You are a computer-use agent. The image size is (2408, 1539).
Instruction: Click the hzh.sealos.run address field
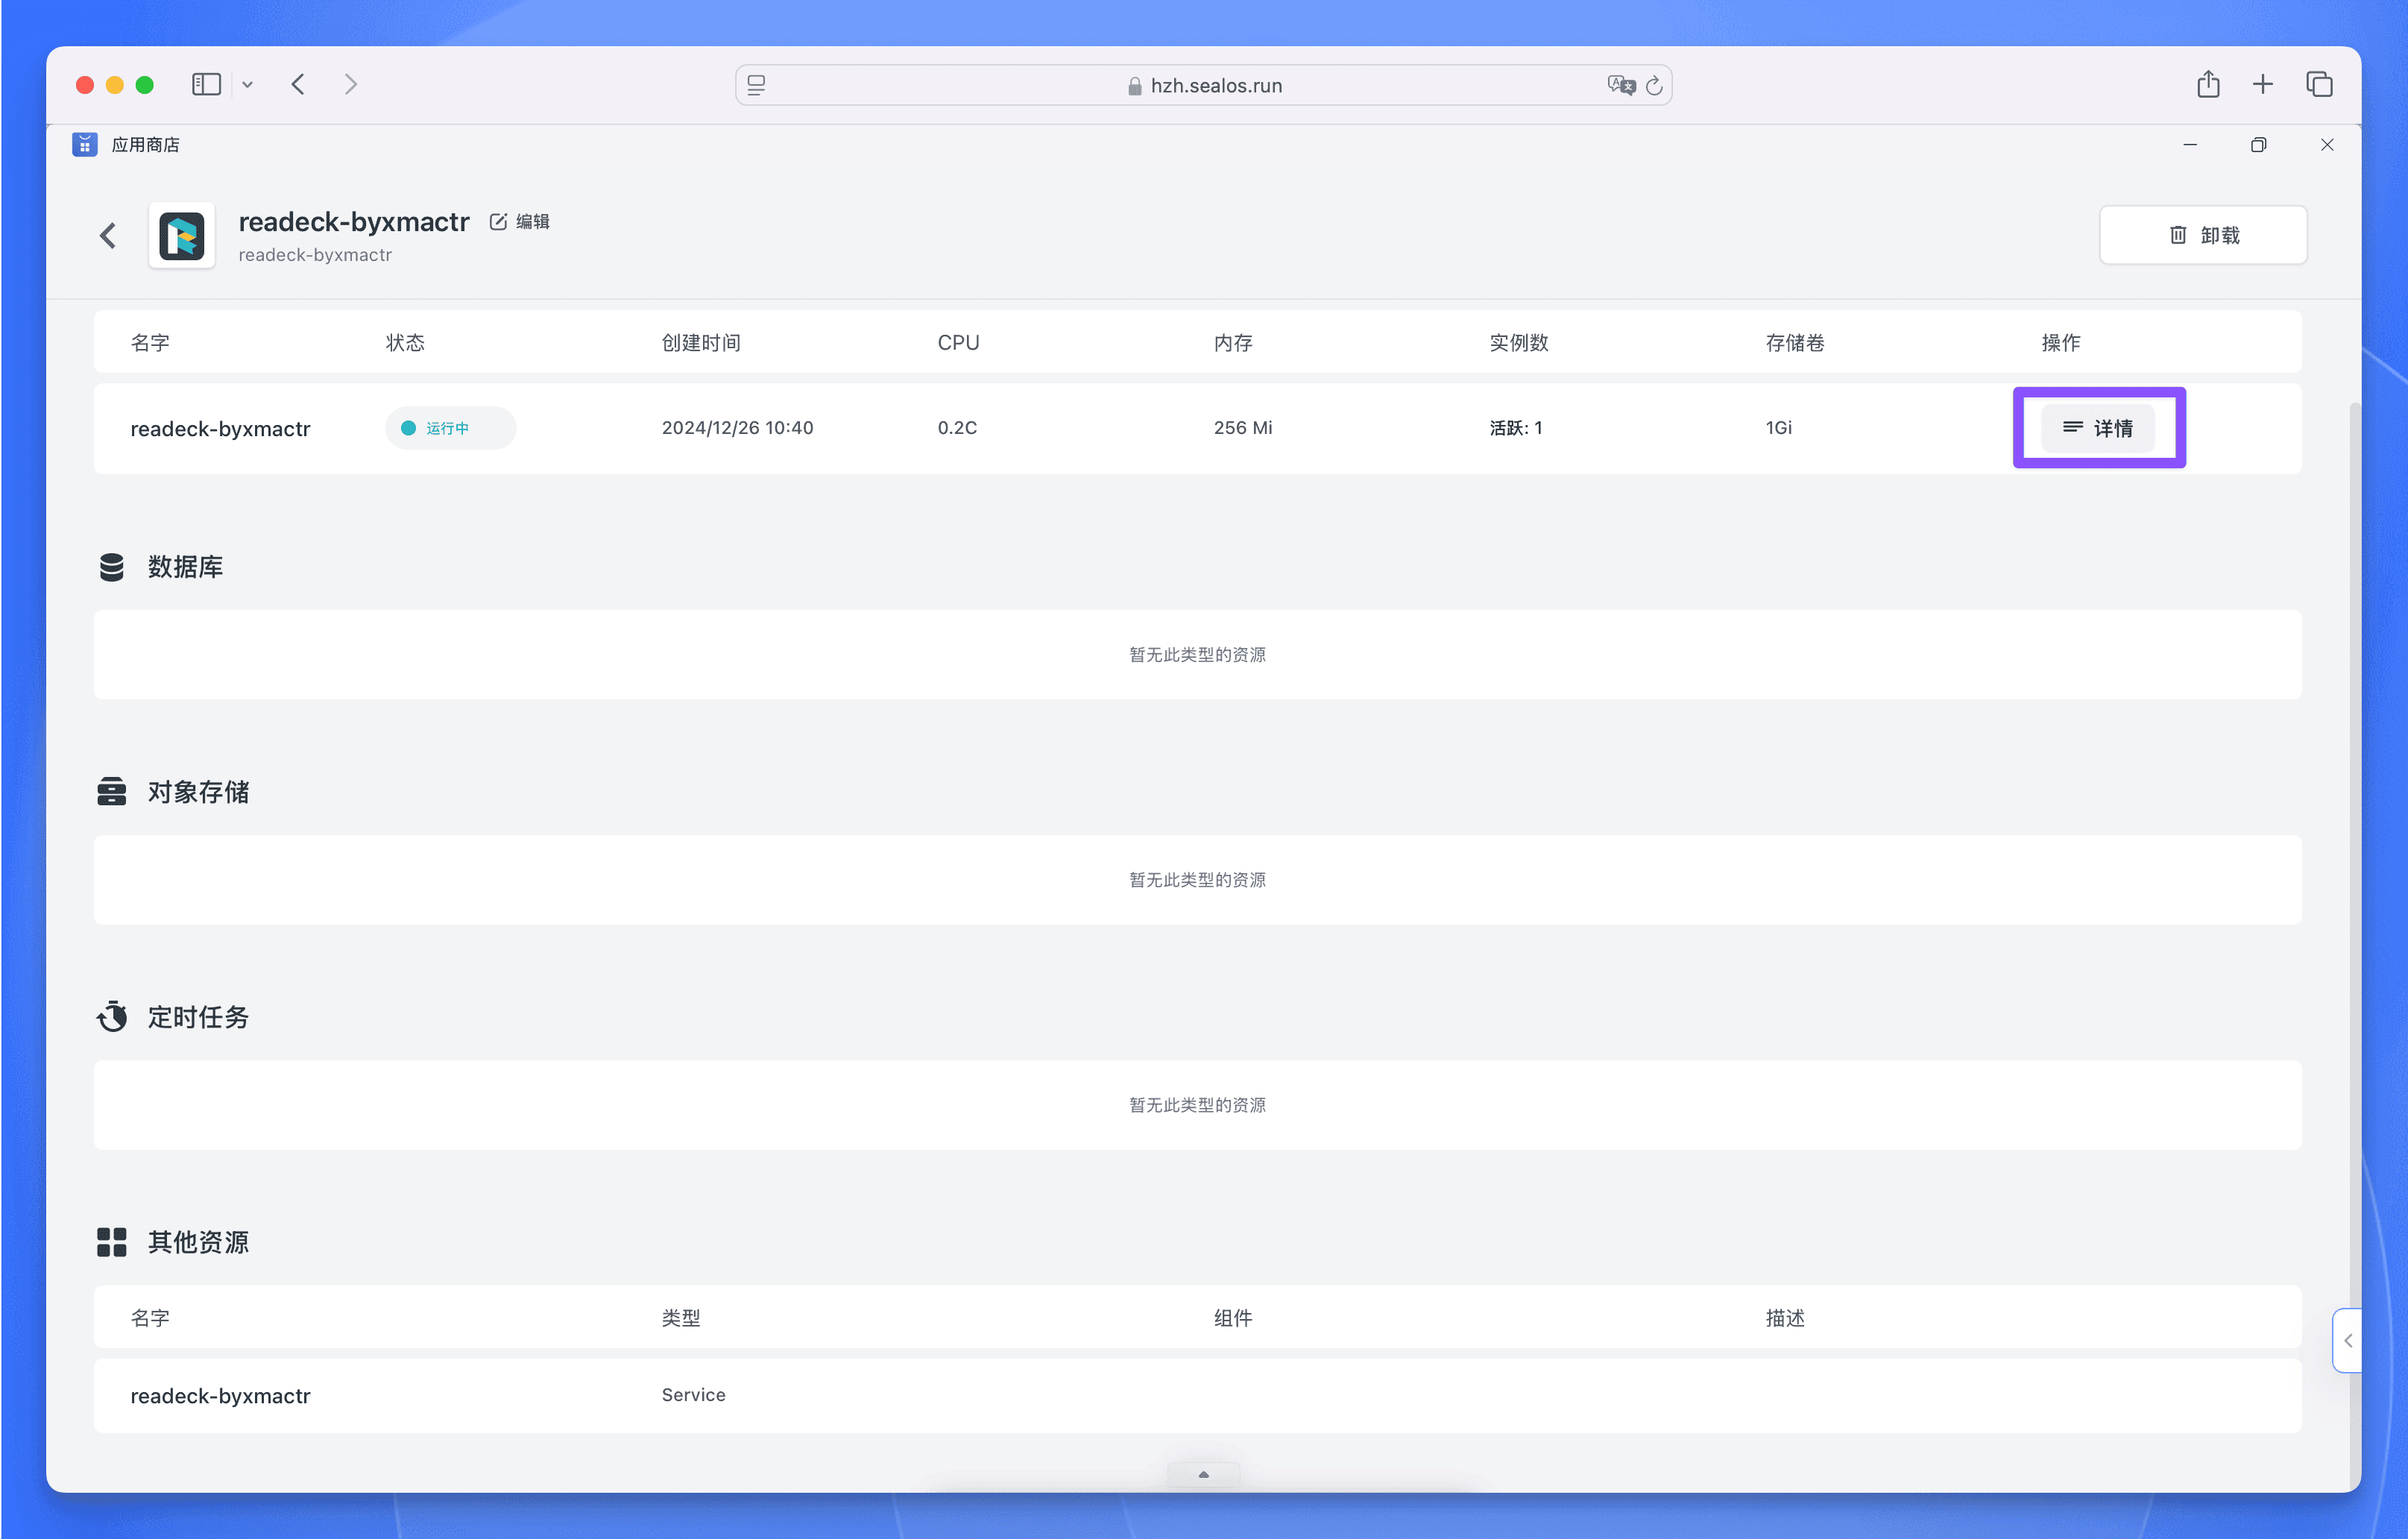click(1204, 85)
